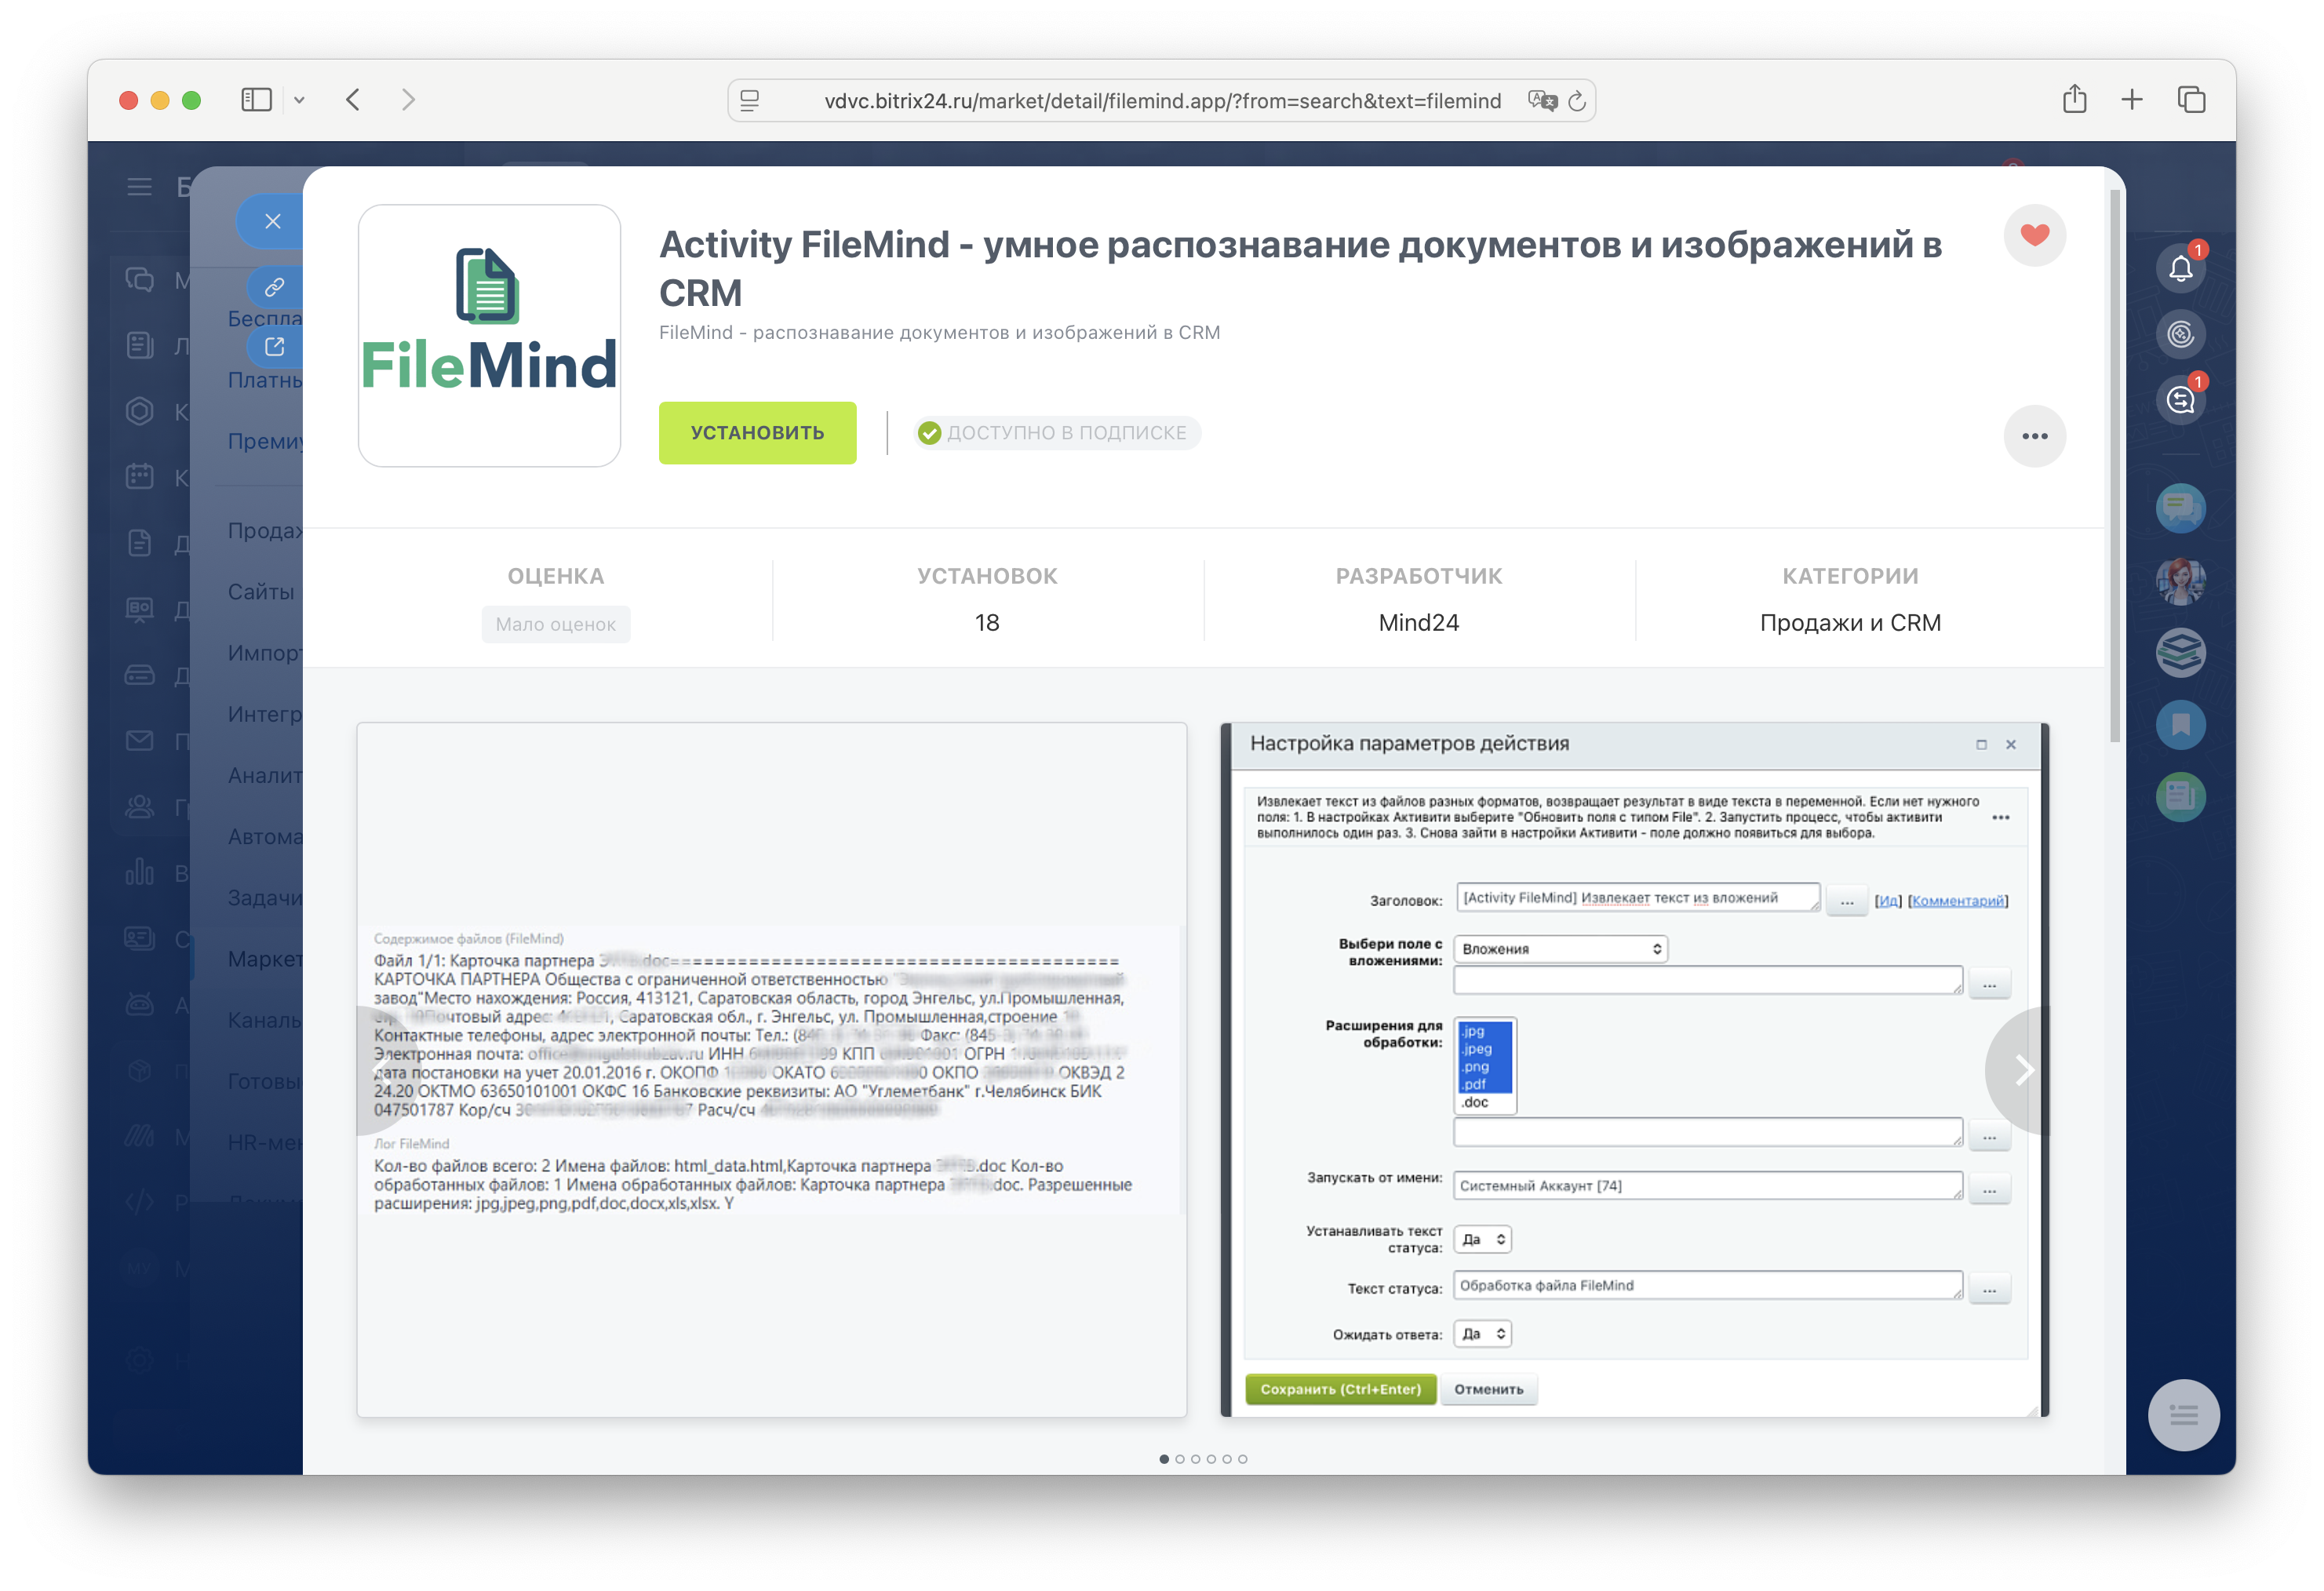Image resolution: width=2324 pixels, height=1591 pixels.
Task: Expand the sidebar dropdown chevron in toolbar
Action: [x=299, y=100]
